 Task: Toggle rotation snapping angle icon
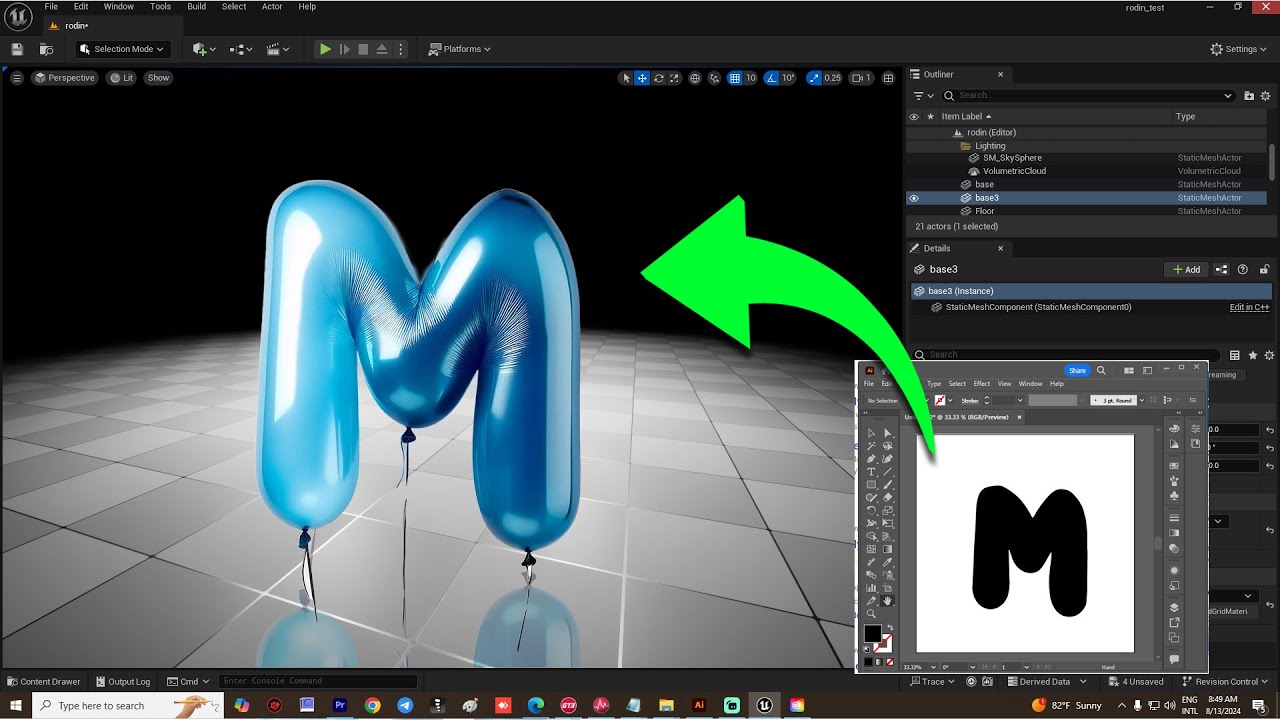[x=773, y=78]
